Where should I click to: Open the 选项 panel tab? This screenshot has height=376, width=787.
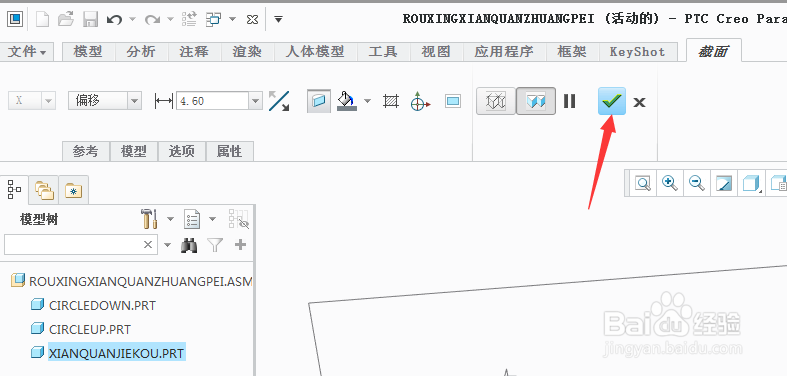tap(182, 151)
